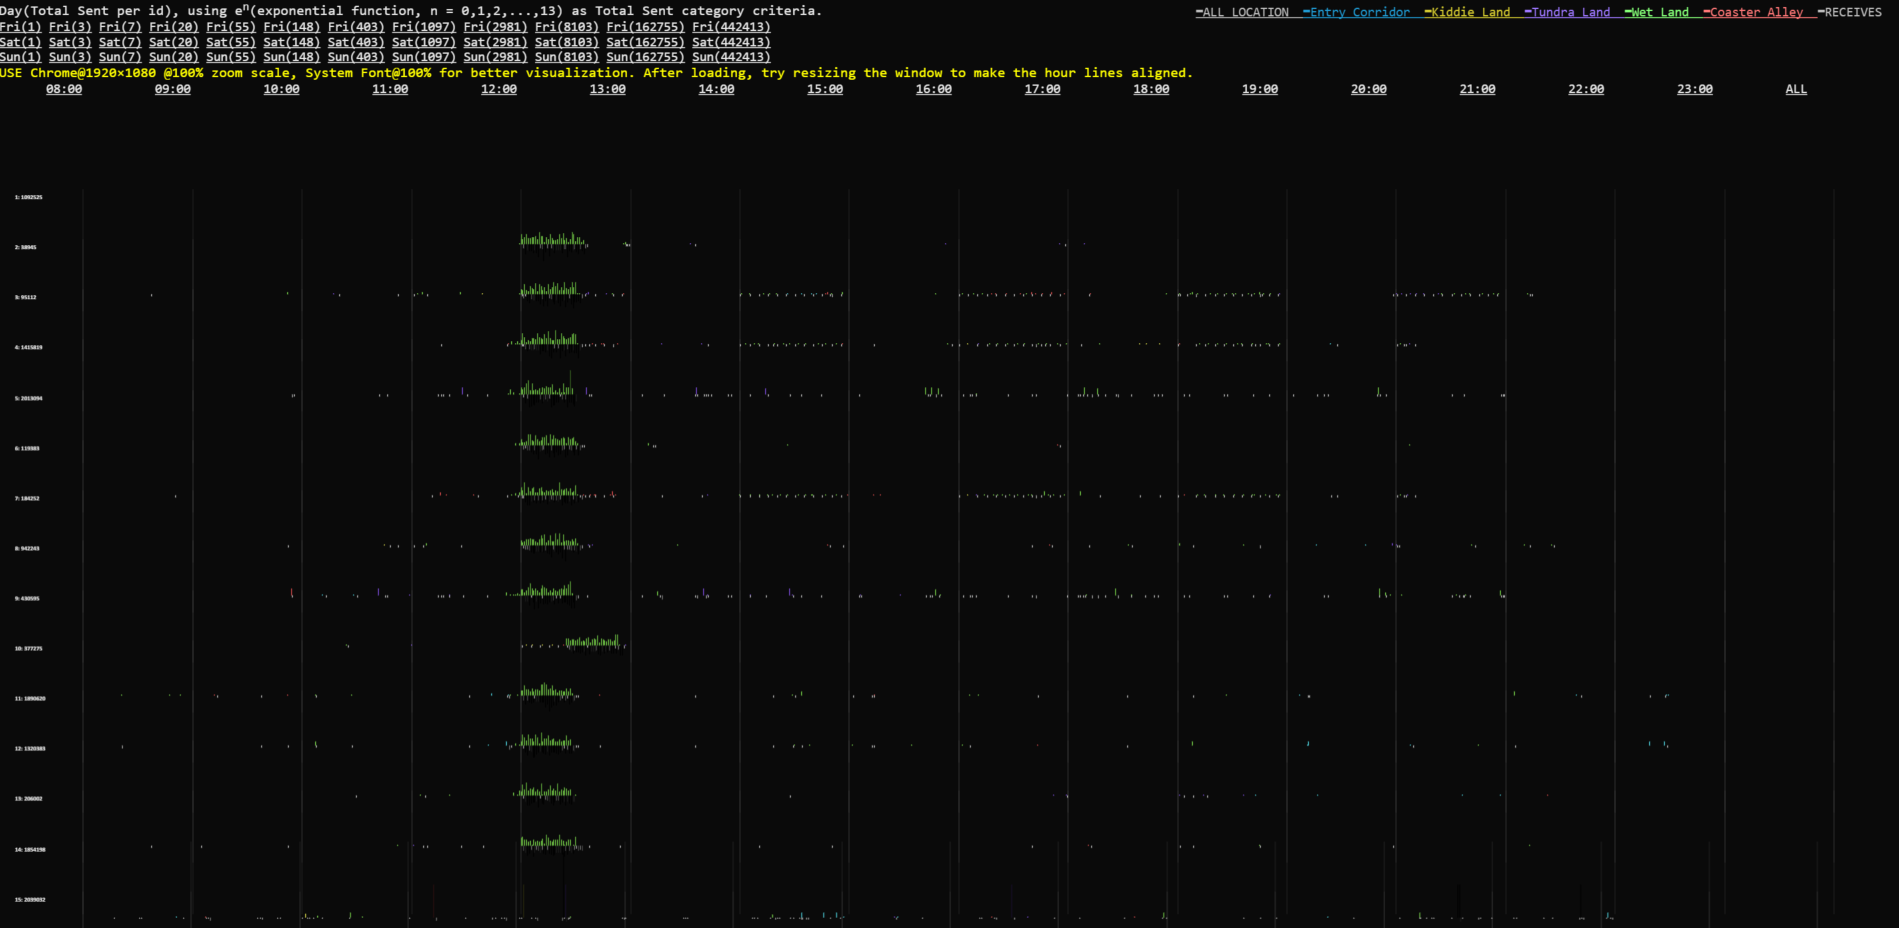Screen dimensions: 1899x928
Task: Jump to the 19:00 hour link
Action: 1260,89
